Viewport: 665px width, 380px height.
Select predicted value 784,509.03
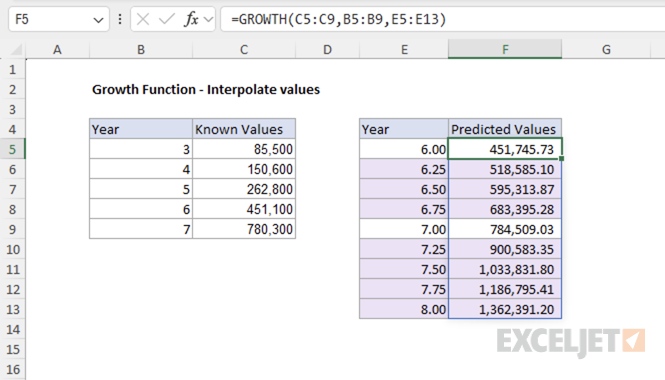click(505, 229)
